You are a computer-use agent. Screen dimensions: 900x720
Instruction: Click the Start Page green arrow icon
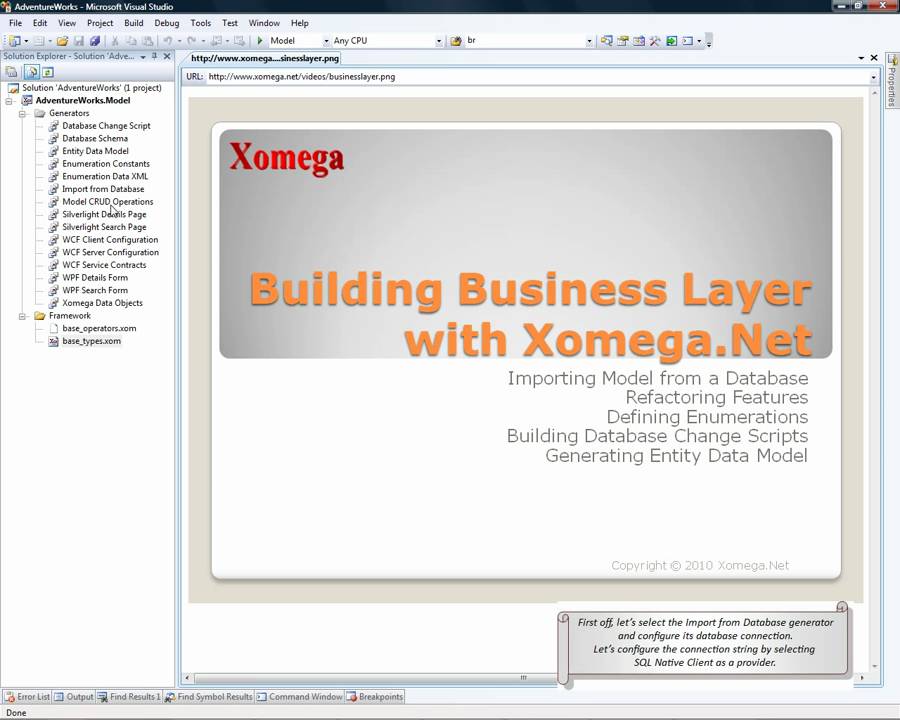click(x=671, y=41)
